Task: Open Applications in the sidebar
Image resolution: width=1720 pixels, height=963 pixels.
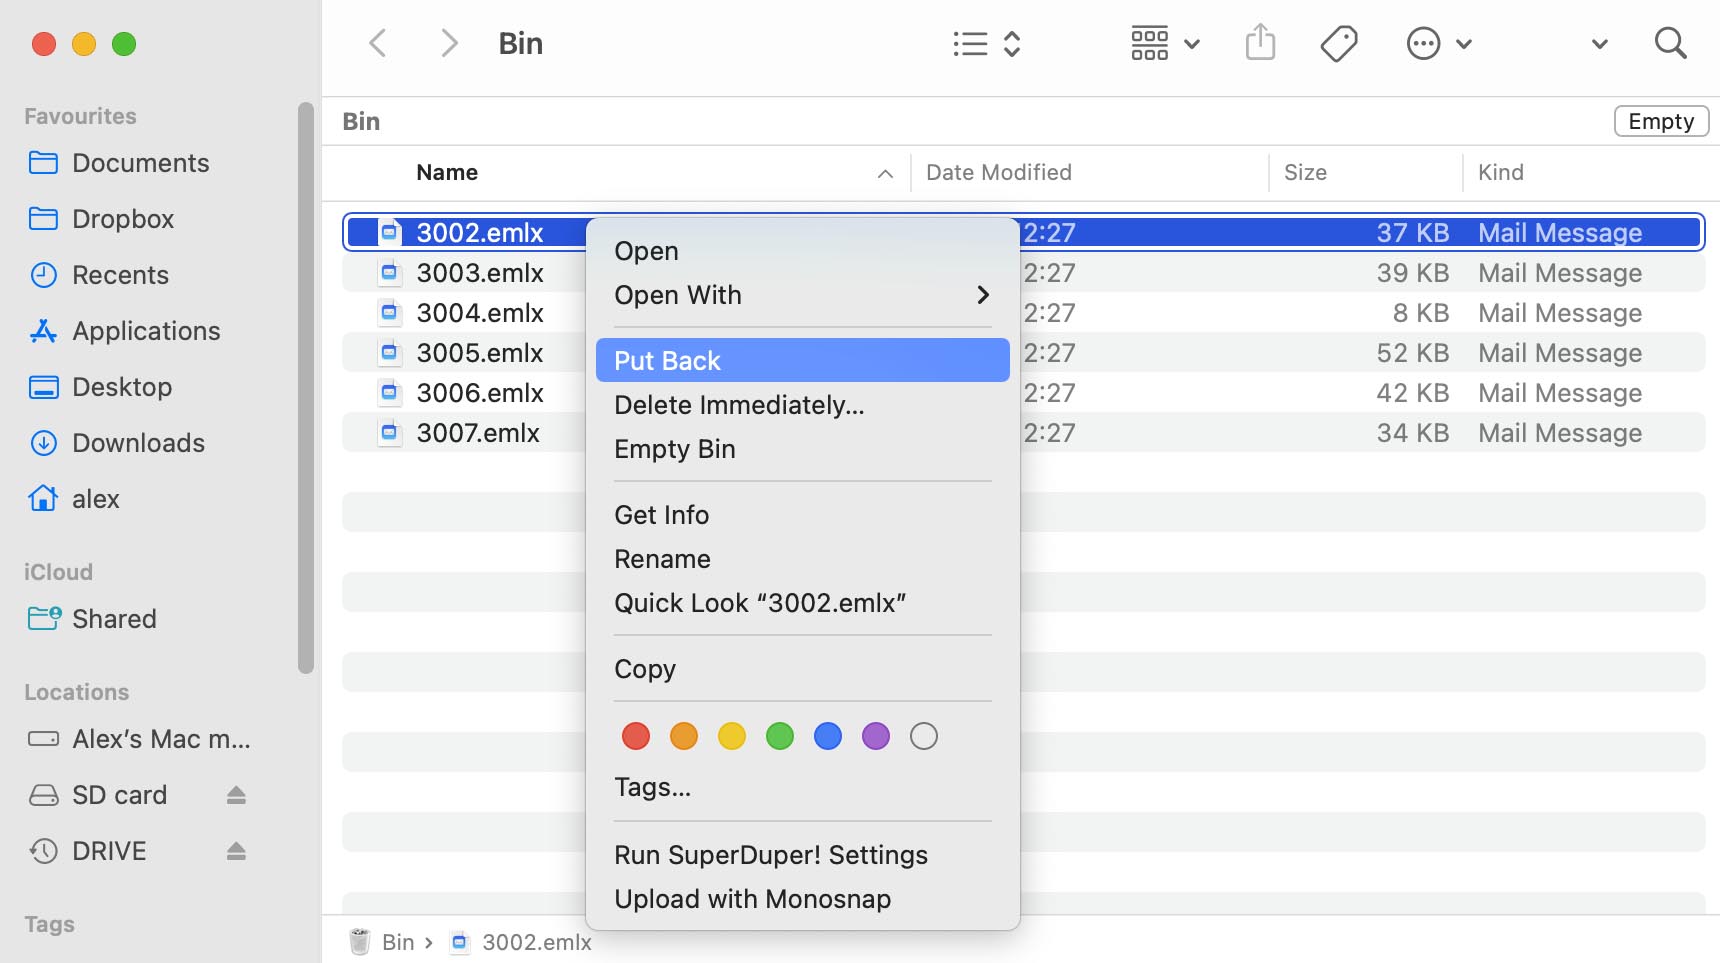Action: pyautogui.click(x=146, y=331)
